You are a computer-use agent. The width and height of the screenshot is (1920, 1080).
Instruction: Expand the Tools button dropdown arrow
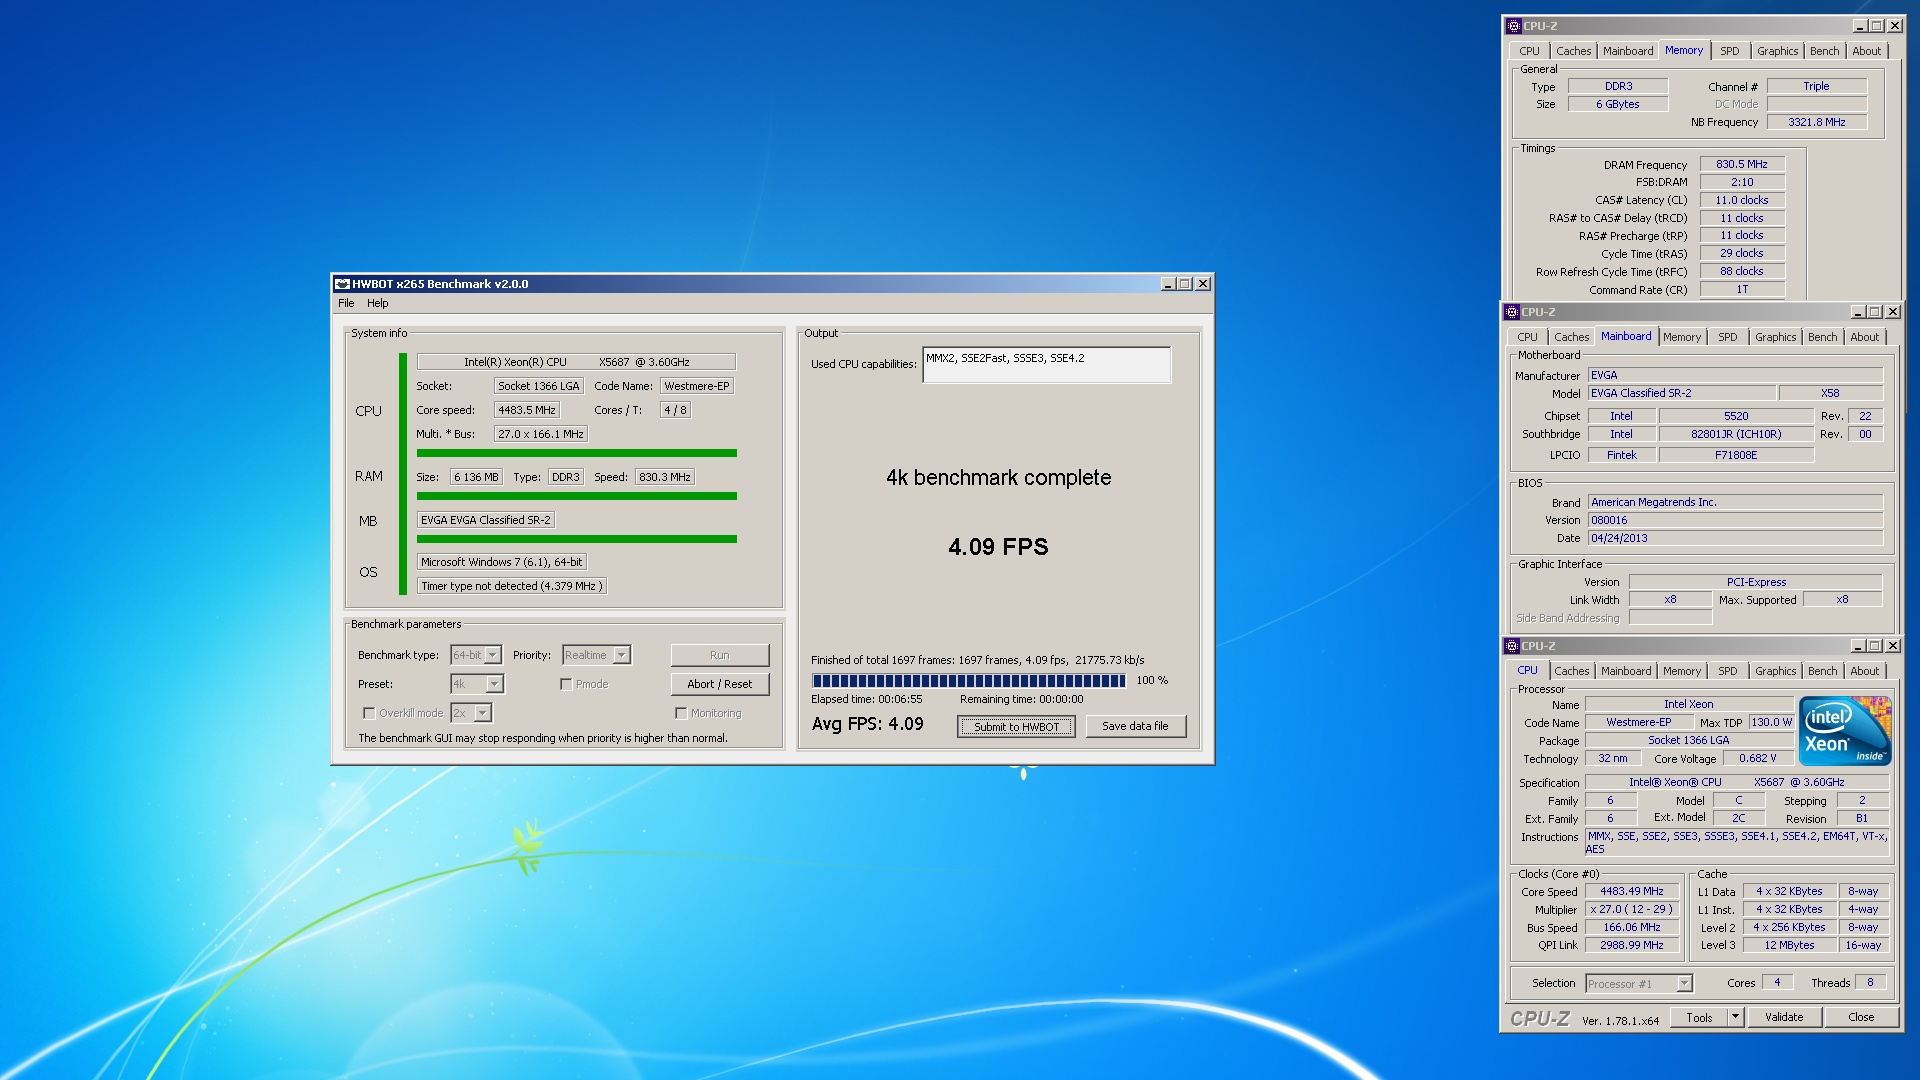[x=1735, y=1017]
